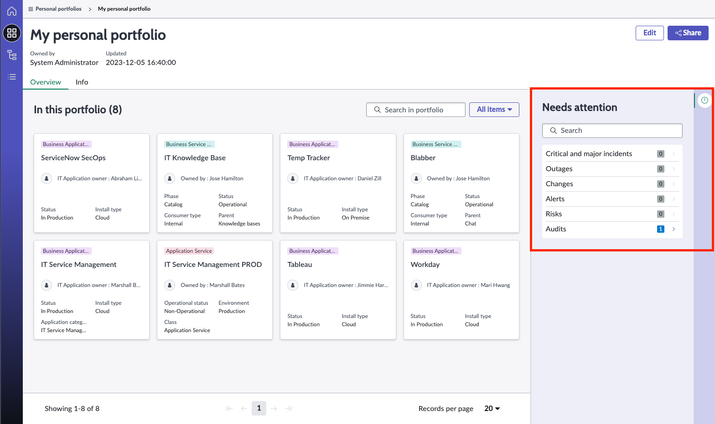715x424 pixels.
Task: Click the Audits label
Action: [555, 229]
